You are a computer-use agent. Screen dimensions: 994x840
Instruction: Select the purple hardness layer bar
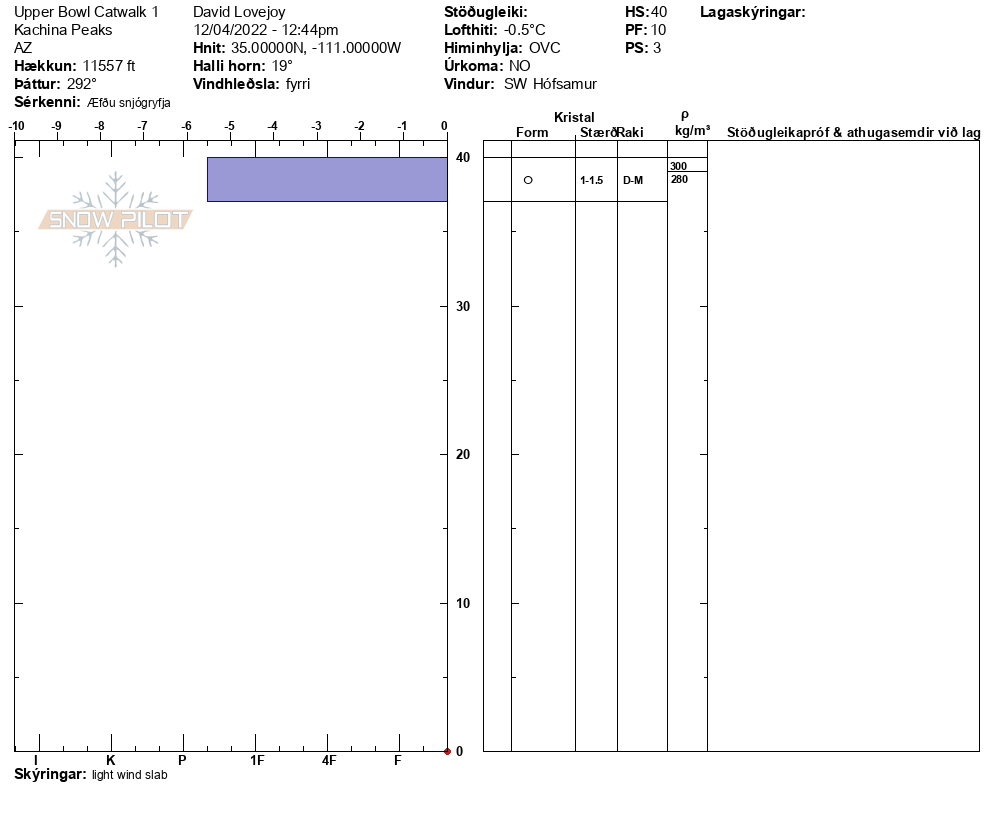pos(327,179)
